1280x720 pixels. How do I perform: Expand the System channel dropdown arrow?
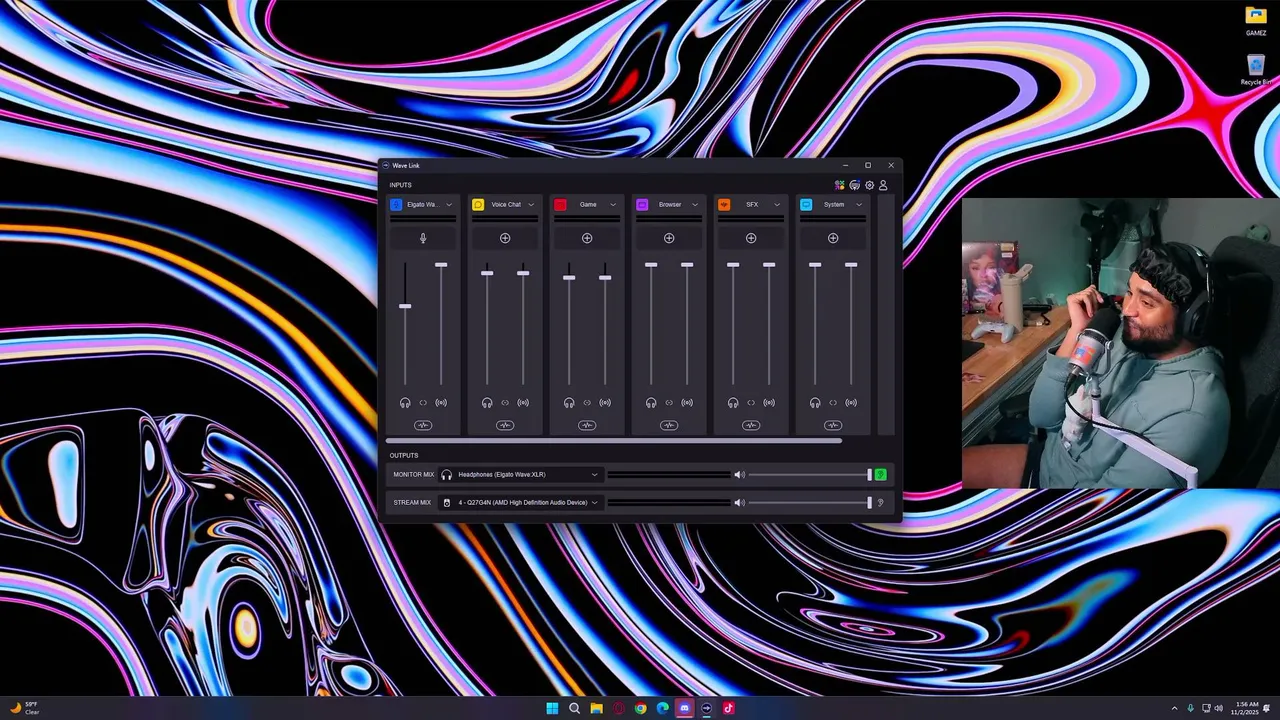coord(859,204)
